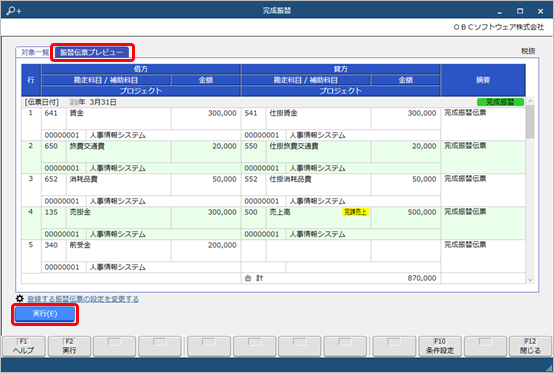
Task: Click the scroll up arrow of the table
Action: [x=530, y=101]
